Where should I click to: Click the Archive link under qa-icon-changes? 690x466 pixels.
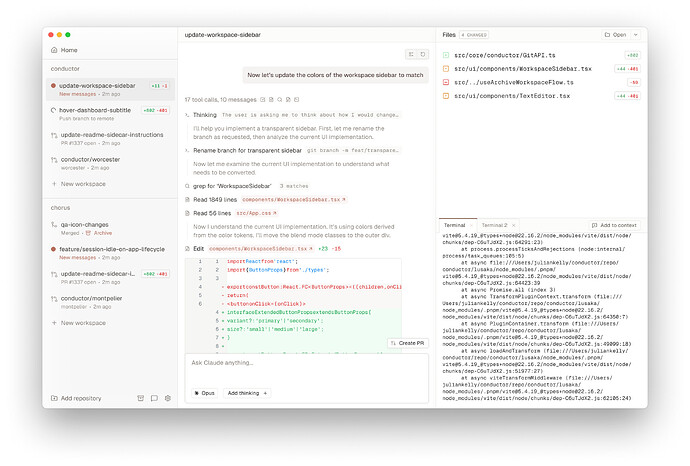coord(99,233)
